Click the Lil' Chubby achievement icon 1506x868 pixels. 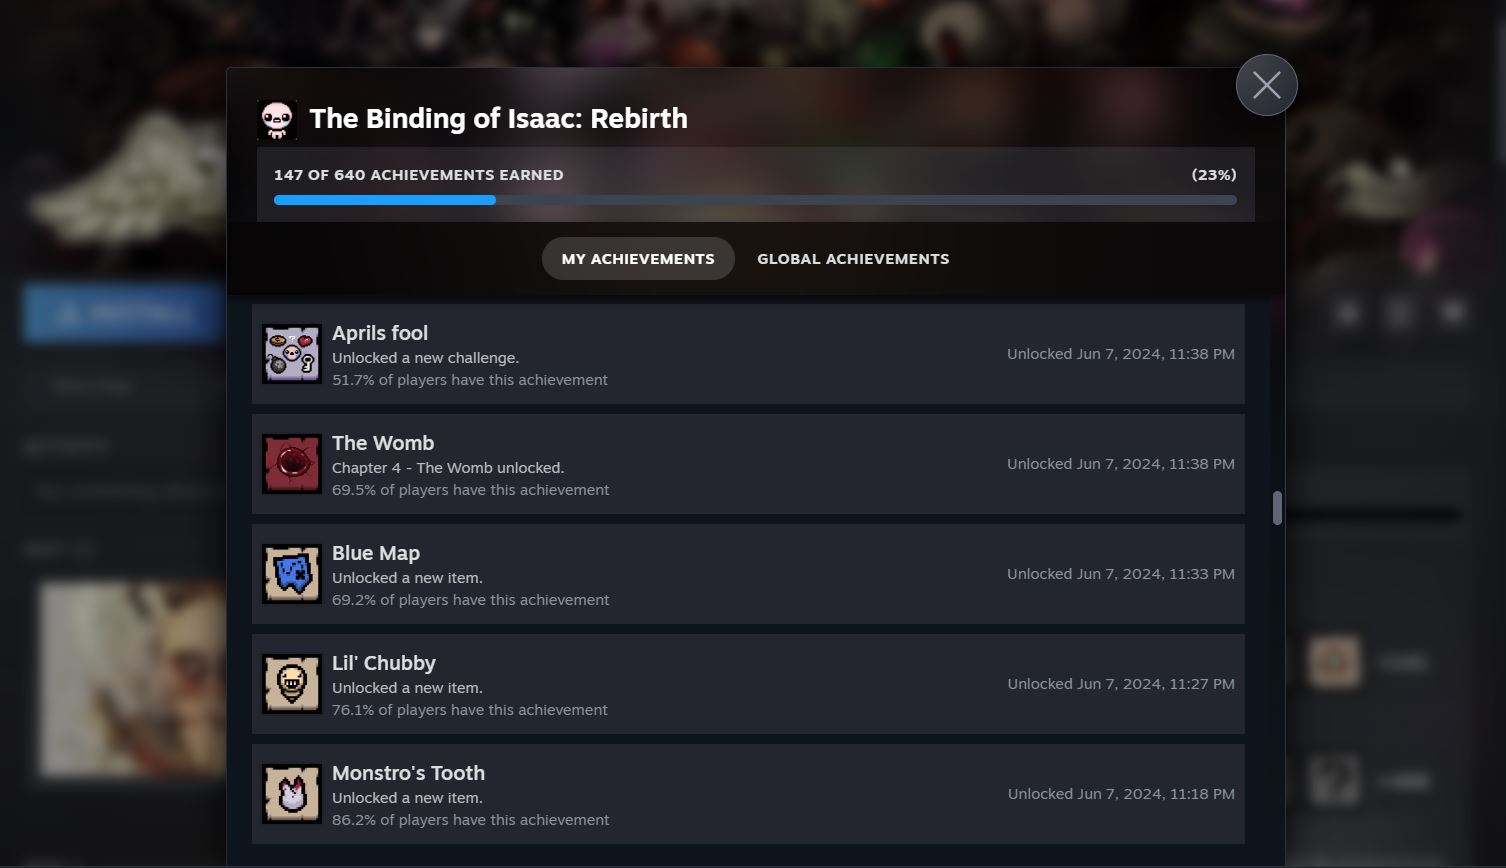click(292, 684)
